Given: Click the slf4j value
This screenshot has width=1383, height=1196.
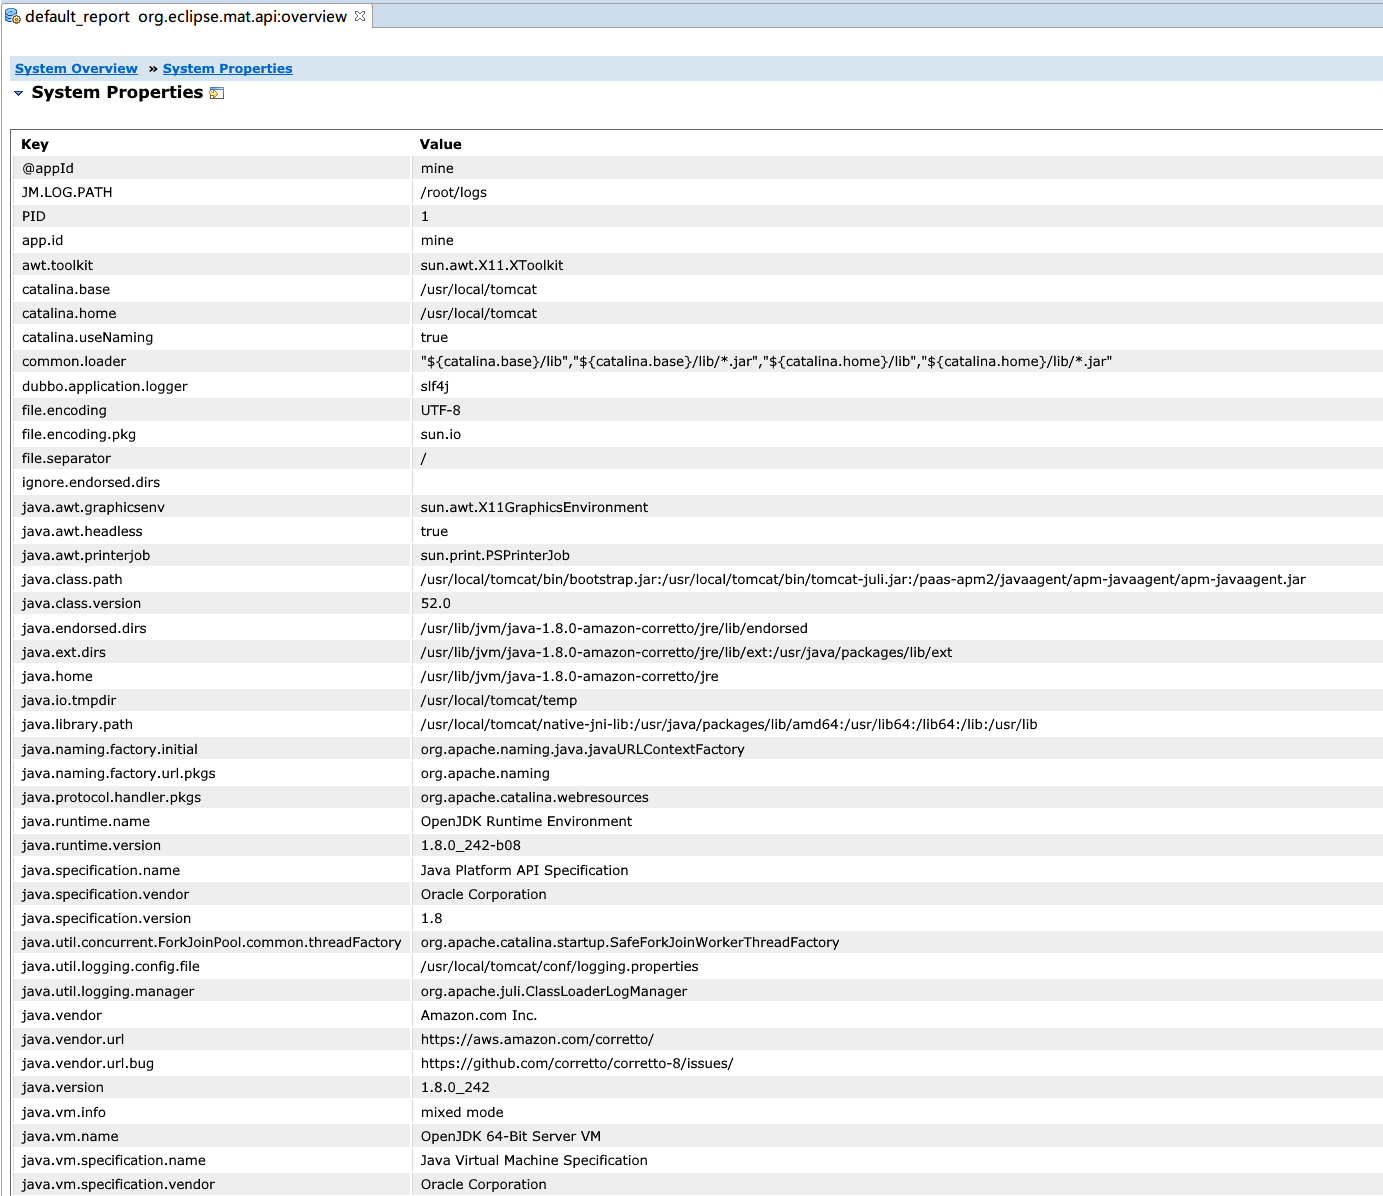Looking at the screenshot, I should coord(435,386).
